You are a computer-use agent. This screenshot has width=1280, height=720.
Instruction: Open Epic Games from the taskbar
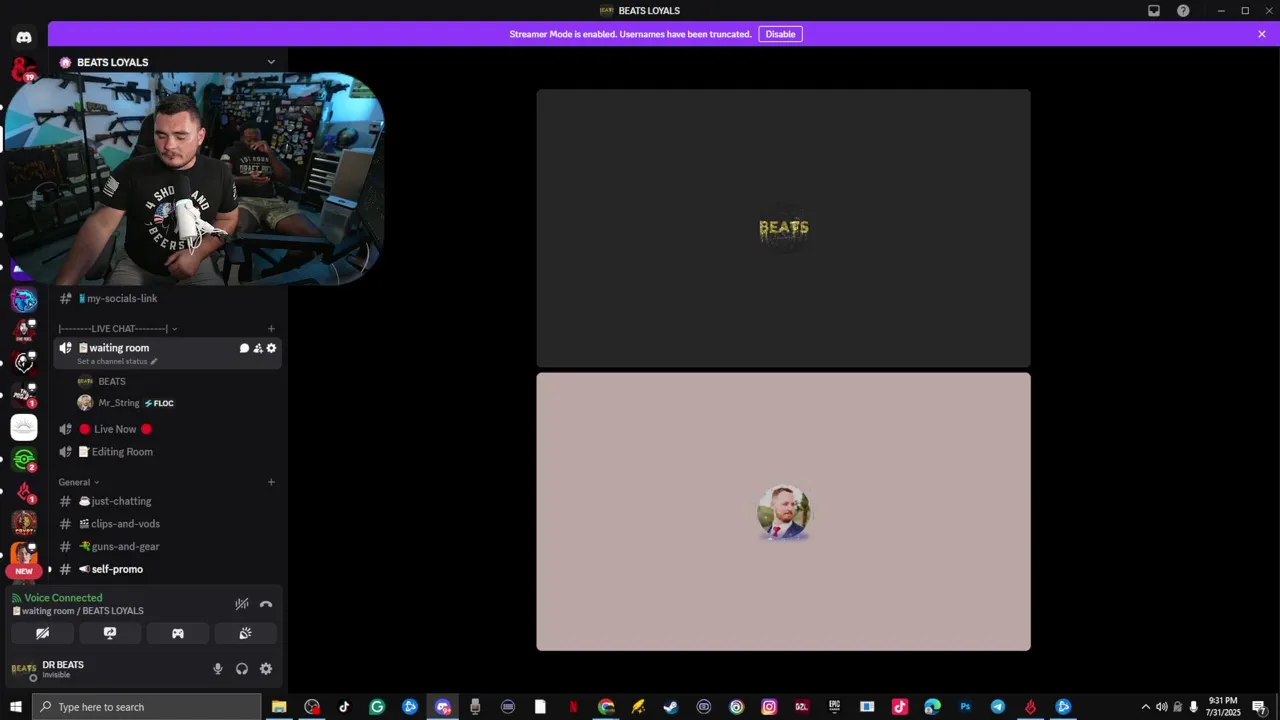[x=834, y=707]
